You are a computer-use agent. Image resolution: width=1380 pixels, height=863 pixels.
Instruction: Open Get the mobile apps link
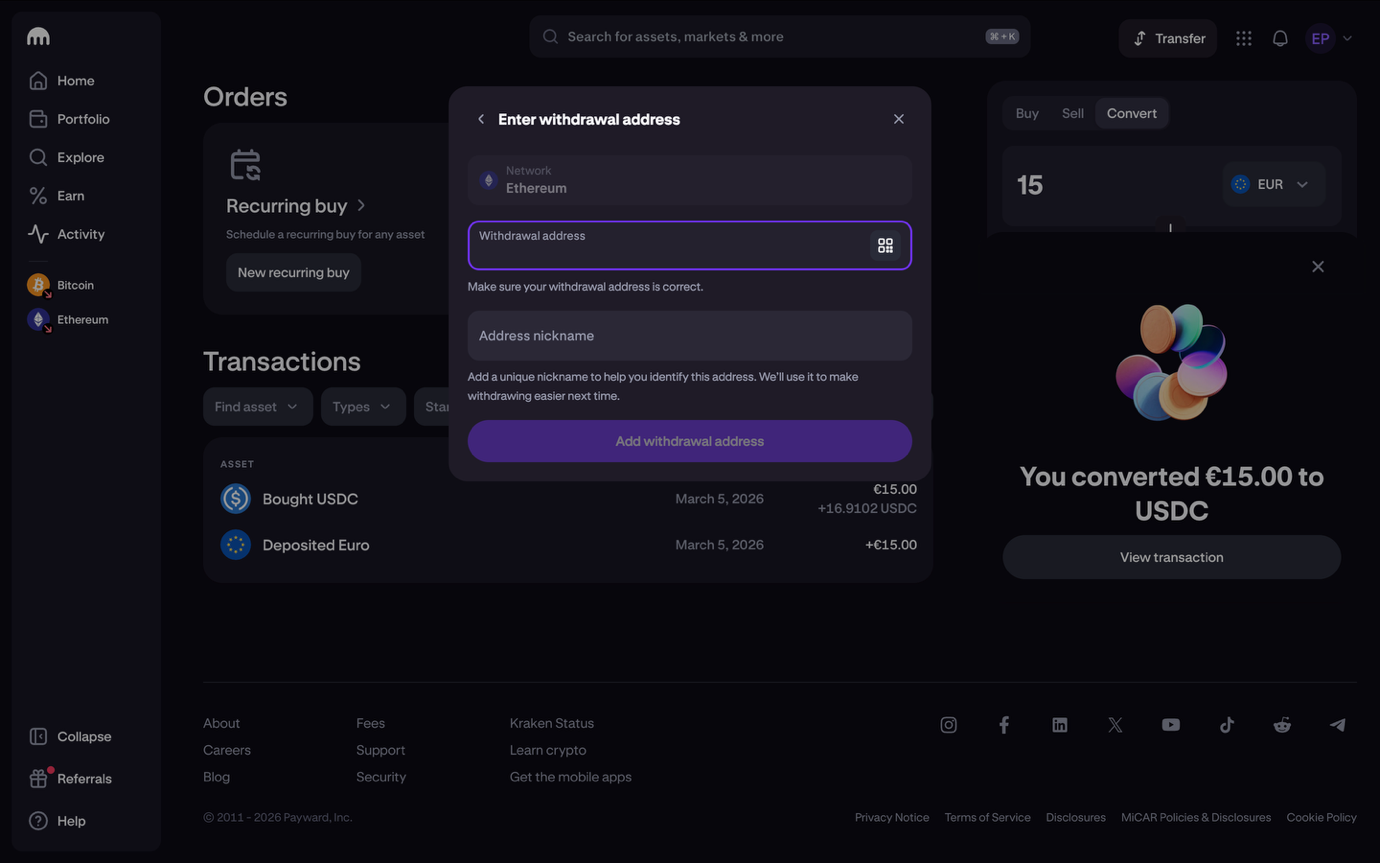click(570, 777)
